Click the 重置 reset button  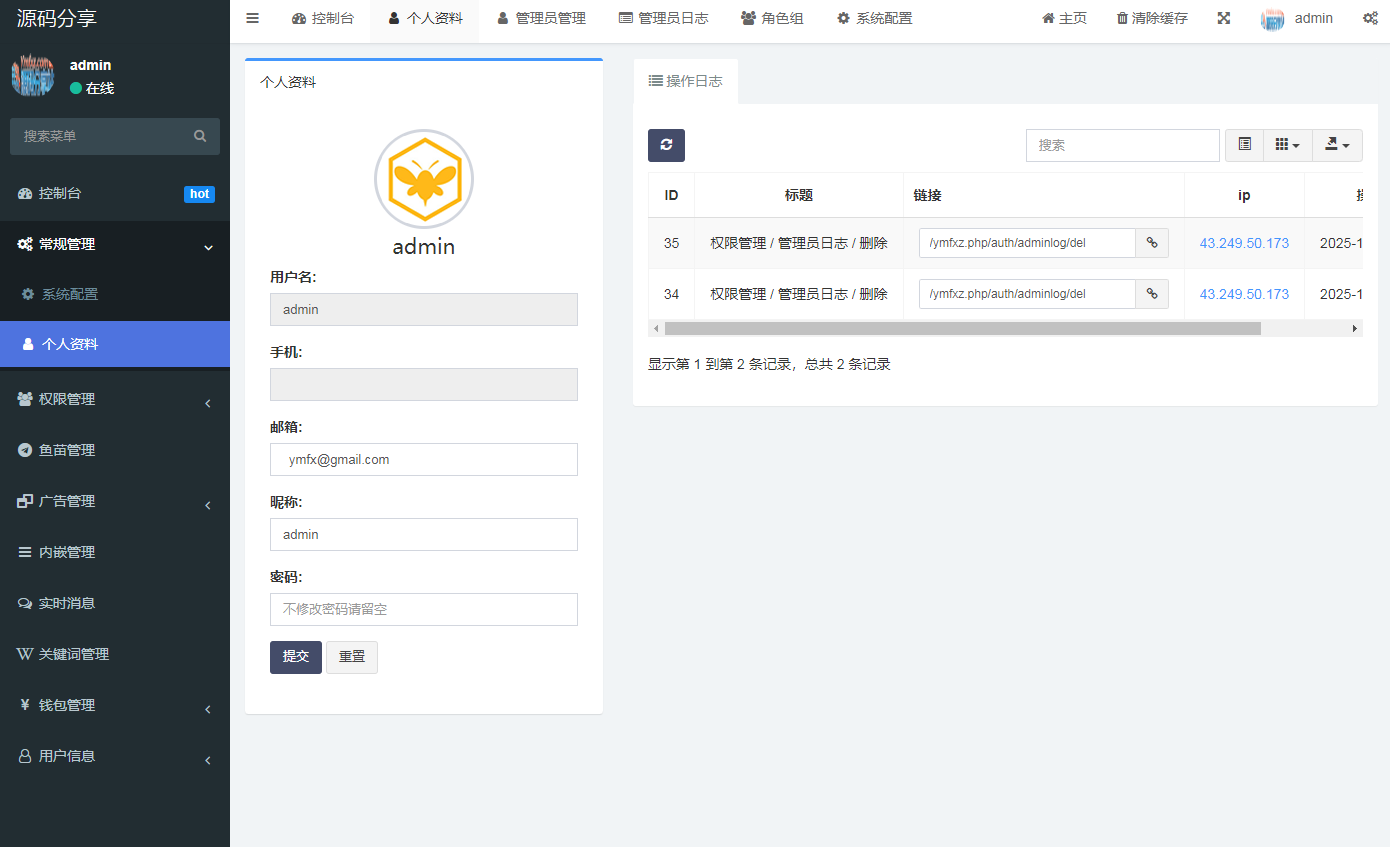point(352,657)
